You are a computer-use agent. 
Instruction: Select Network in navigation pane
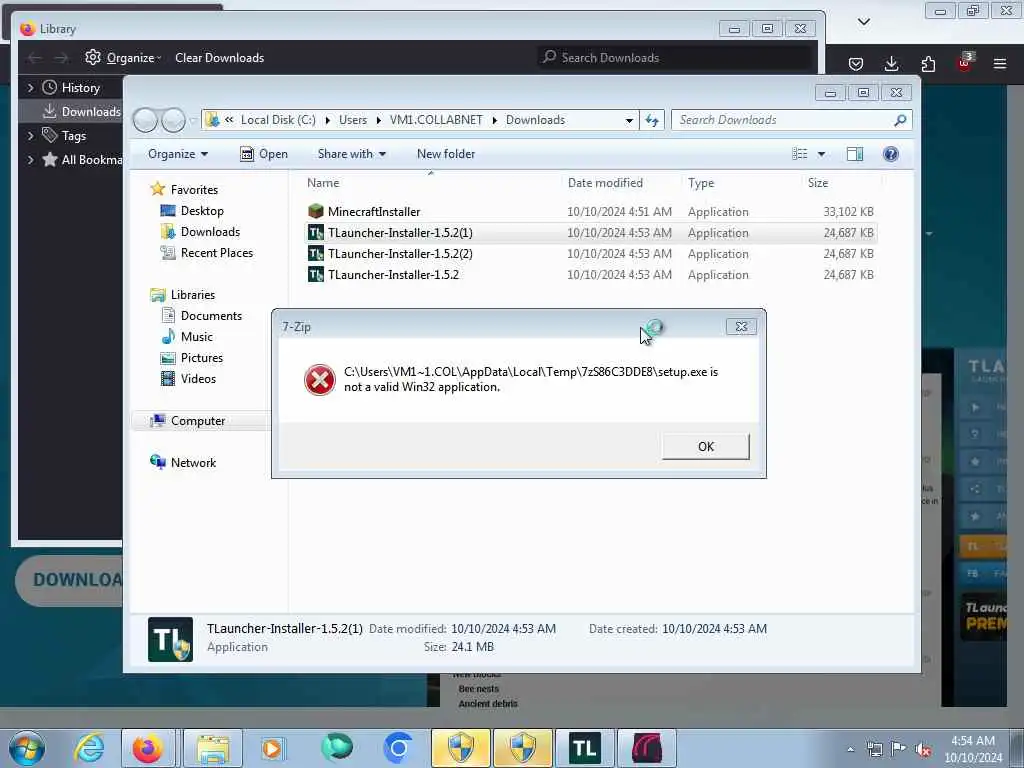point(193,462)
